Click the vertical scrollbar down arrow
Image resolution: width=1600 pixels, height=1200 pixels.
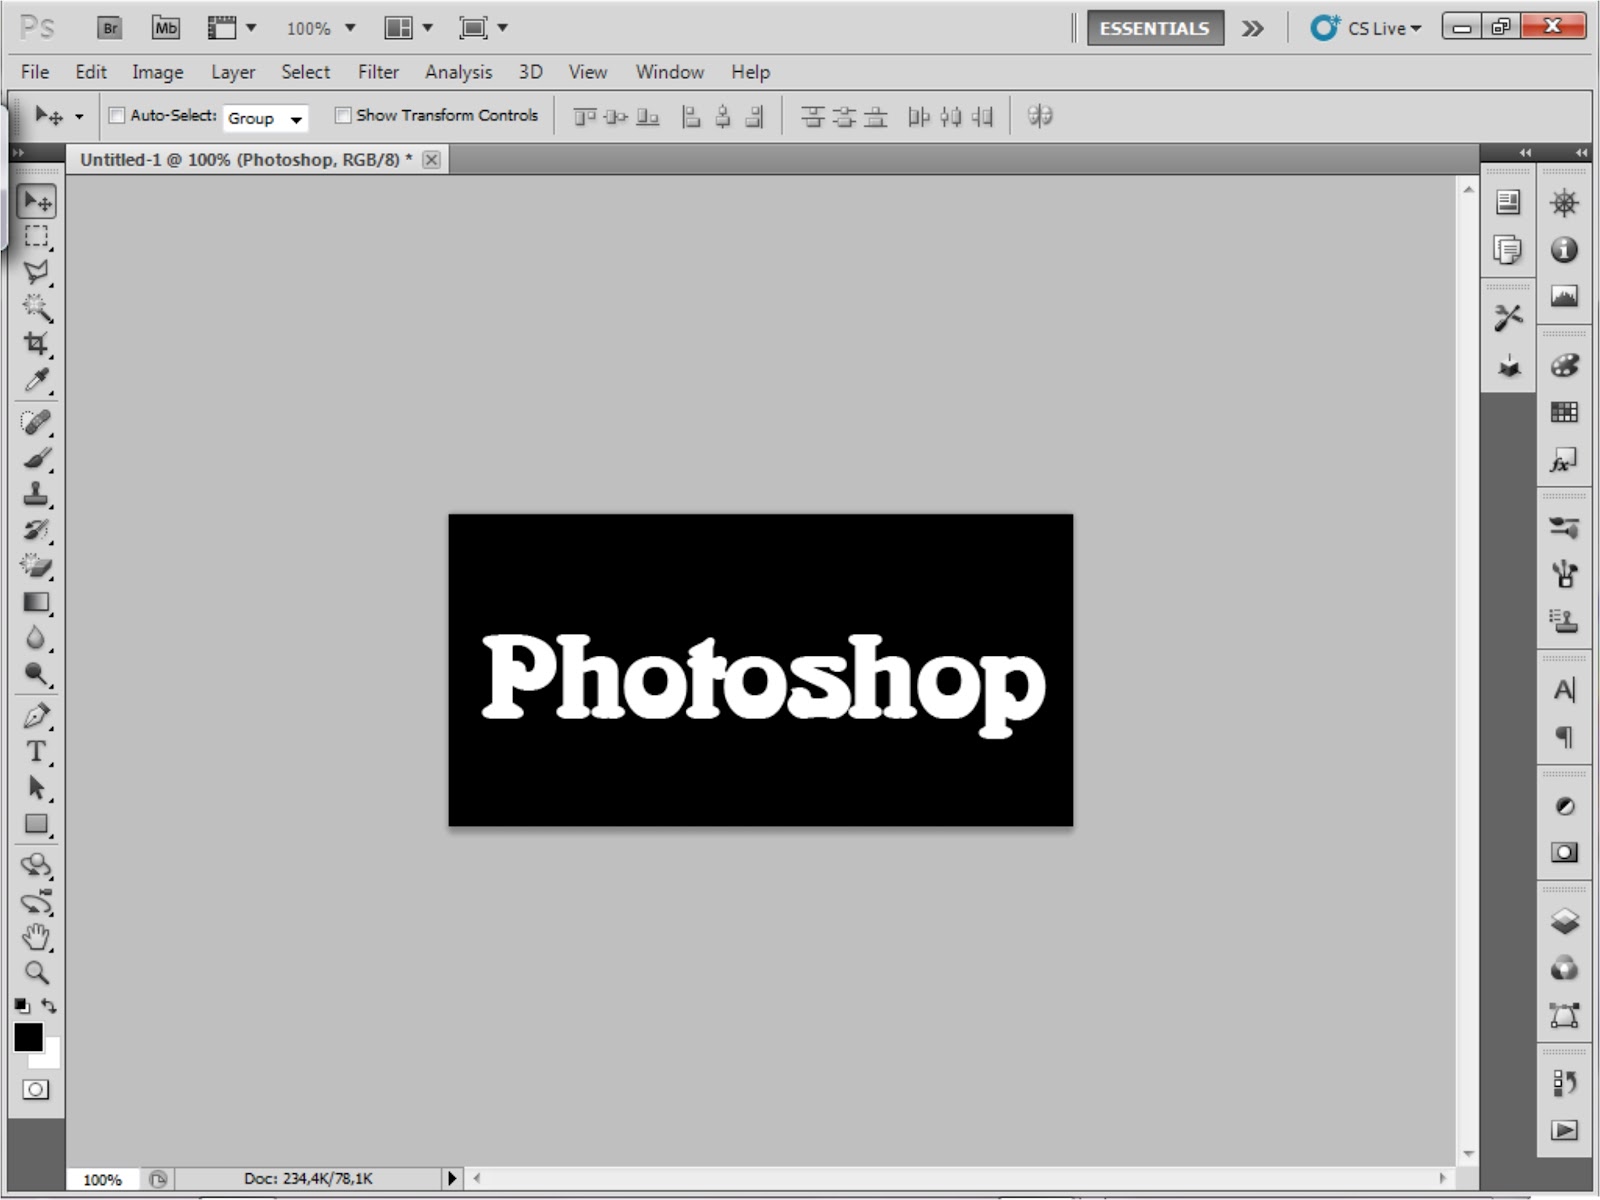tap(1468, 1153)
